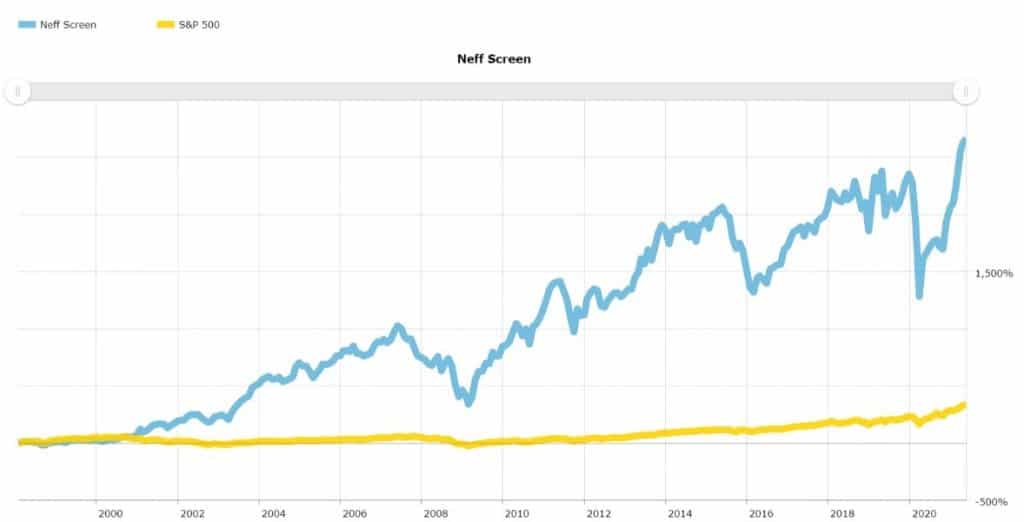Toggle the S&P 500 legend entry
The height and width of the screenshot is (522, 1024).
tap(189, 25)
